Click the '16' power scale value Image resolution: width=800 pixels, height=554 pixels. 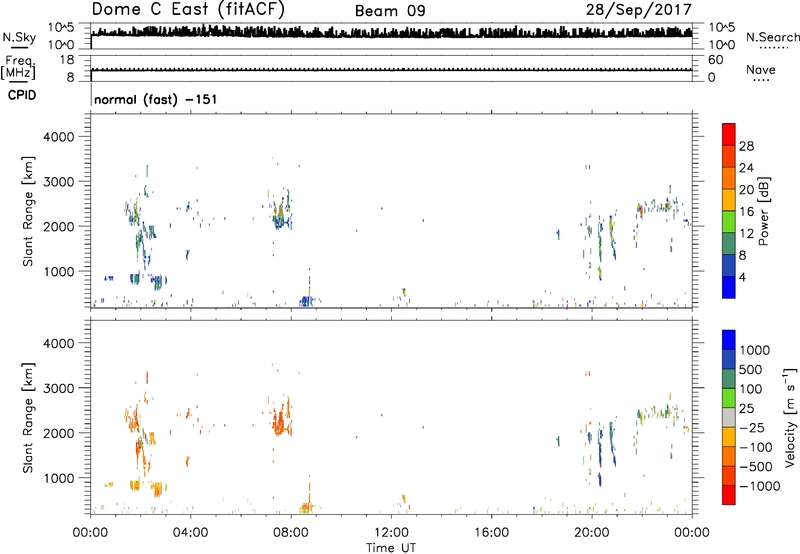click(x=746, y=212)
